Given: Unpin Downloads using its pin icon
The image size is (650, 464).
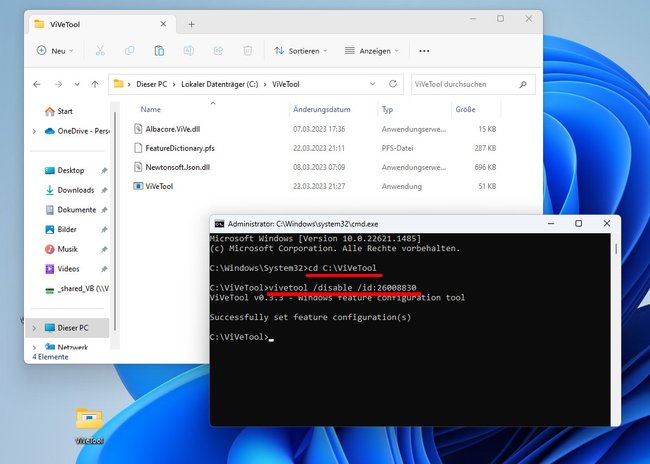Looking at the screenshot, I should [104, 190].
